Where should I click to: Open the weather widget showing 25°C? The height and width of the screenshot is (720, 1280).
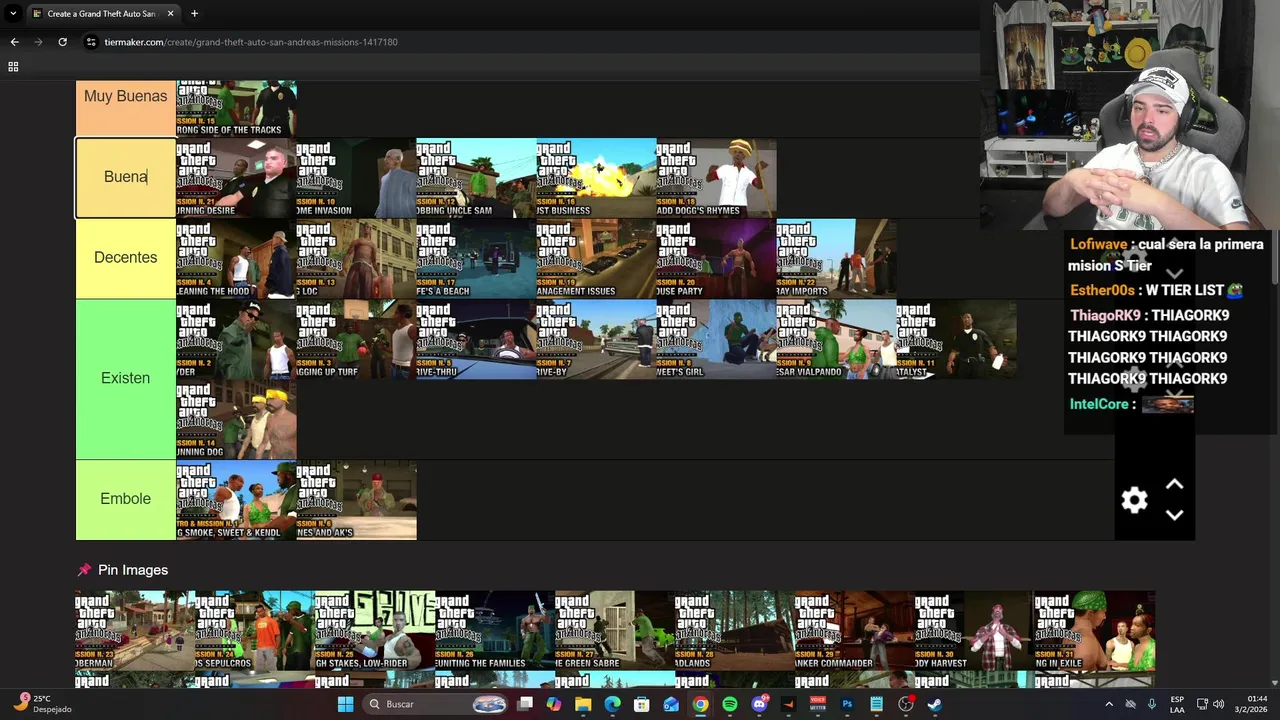pos(40,704)
